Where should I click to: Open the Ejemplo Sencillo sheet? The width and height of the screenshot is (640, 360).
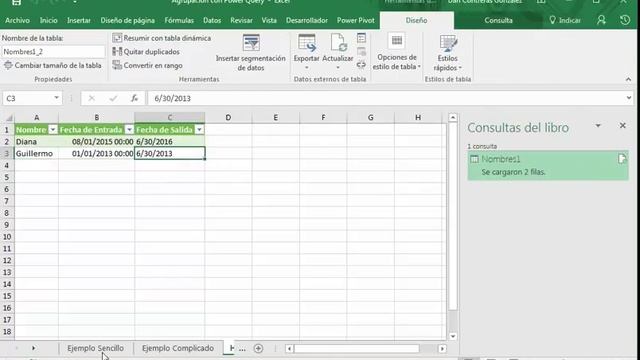(96, 348)
